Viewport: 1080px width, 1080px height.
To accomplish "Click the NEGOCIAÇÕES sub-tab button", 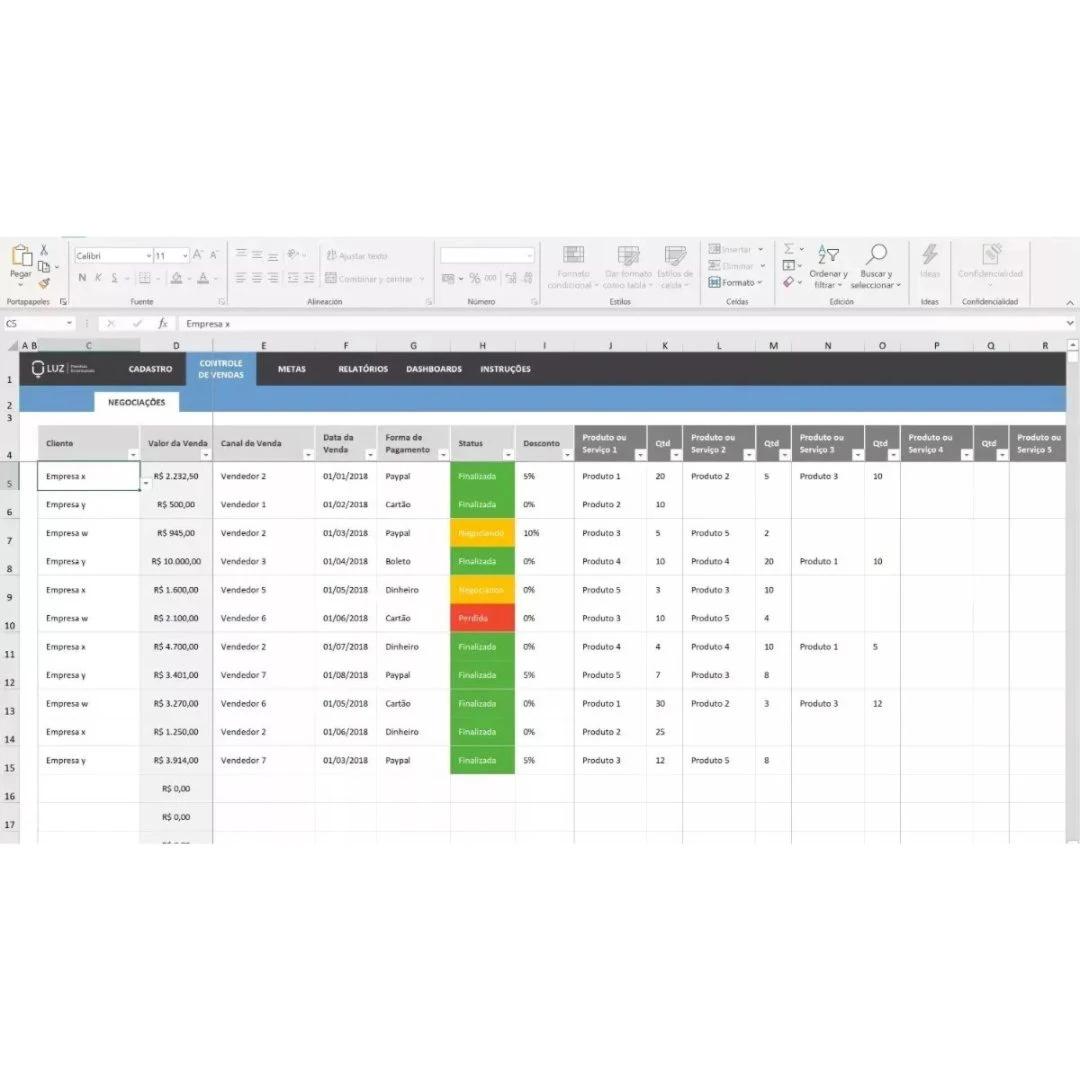I will coord(137,402).
